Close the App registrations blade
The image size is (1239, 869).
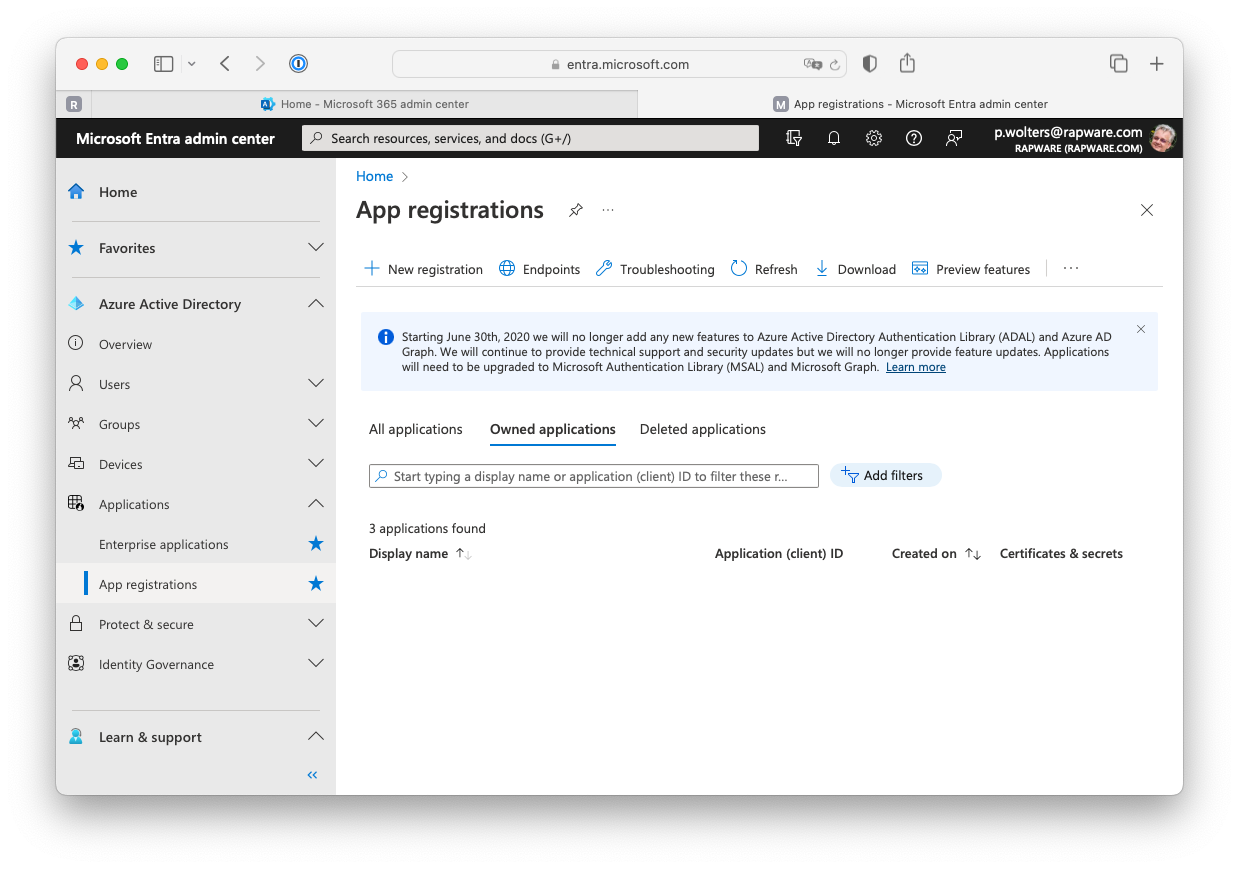[1147, 210]
